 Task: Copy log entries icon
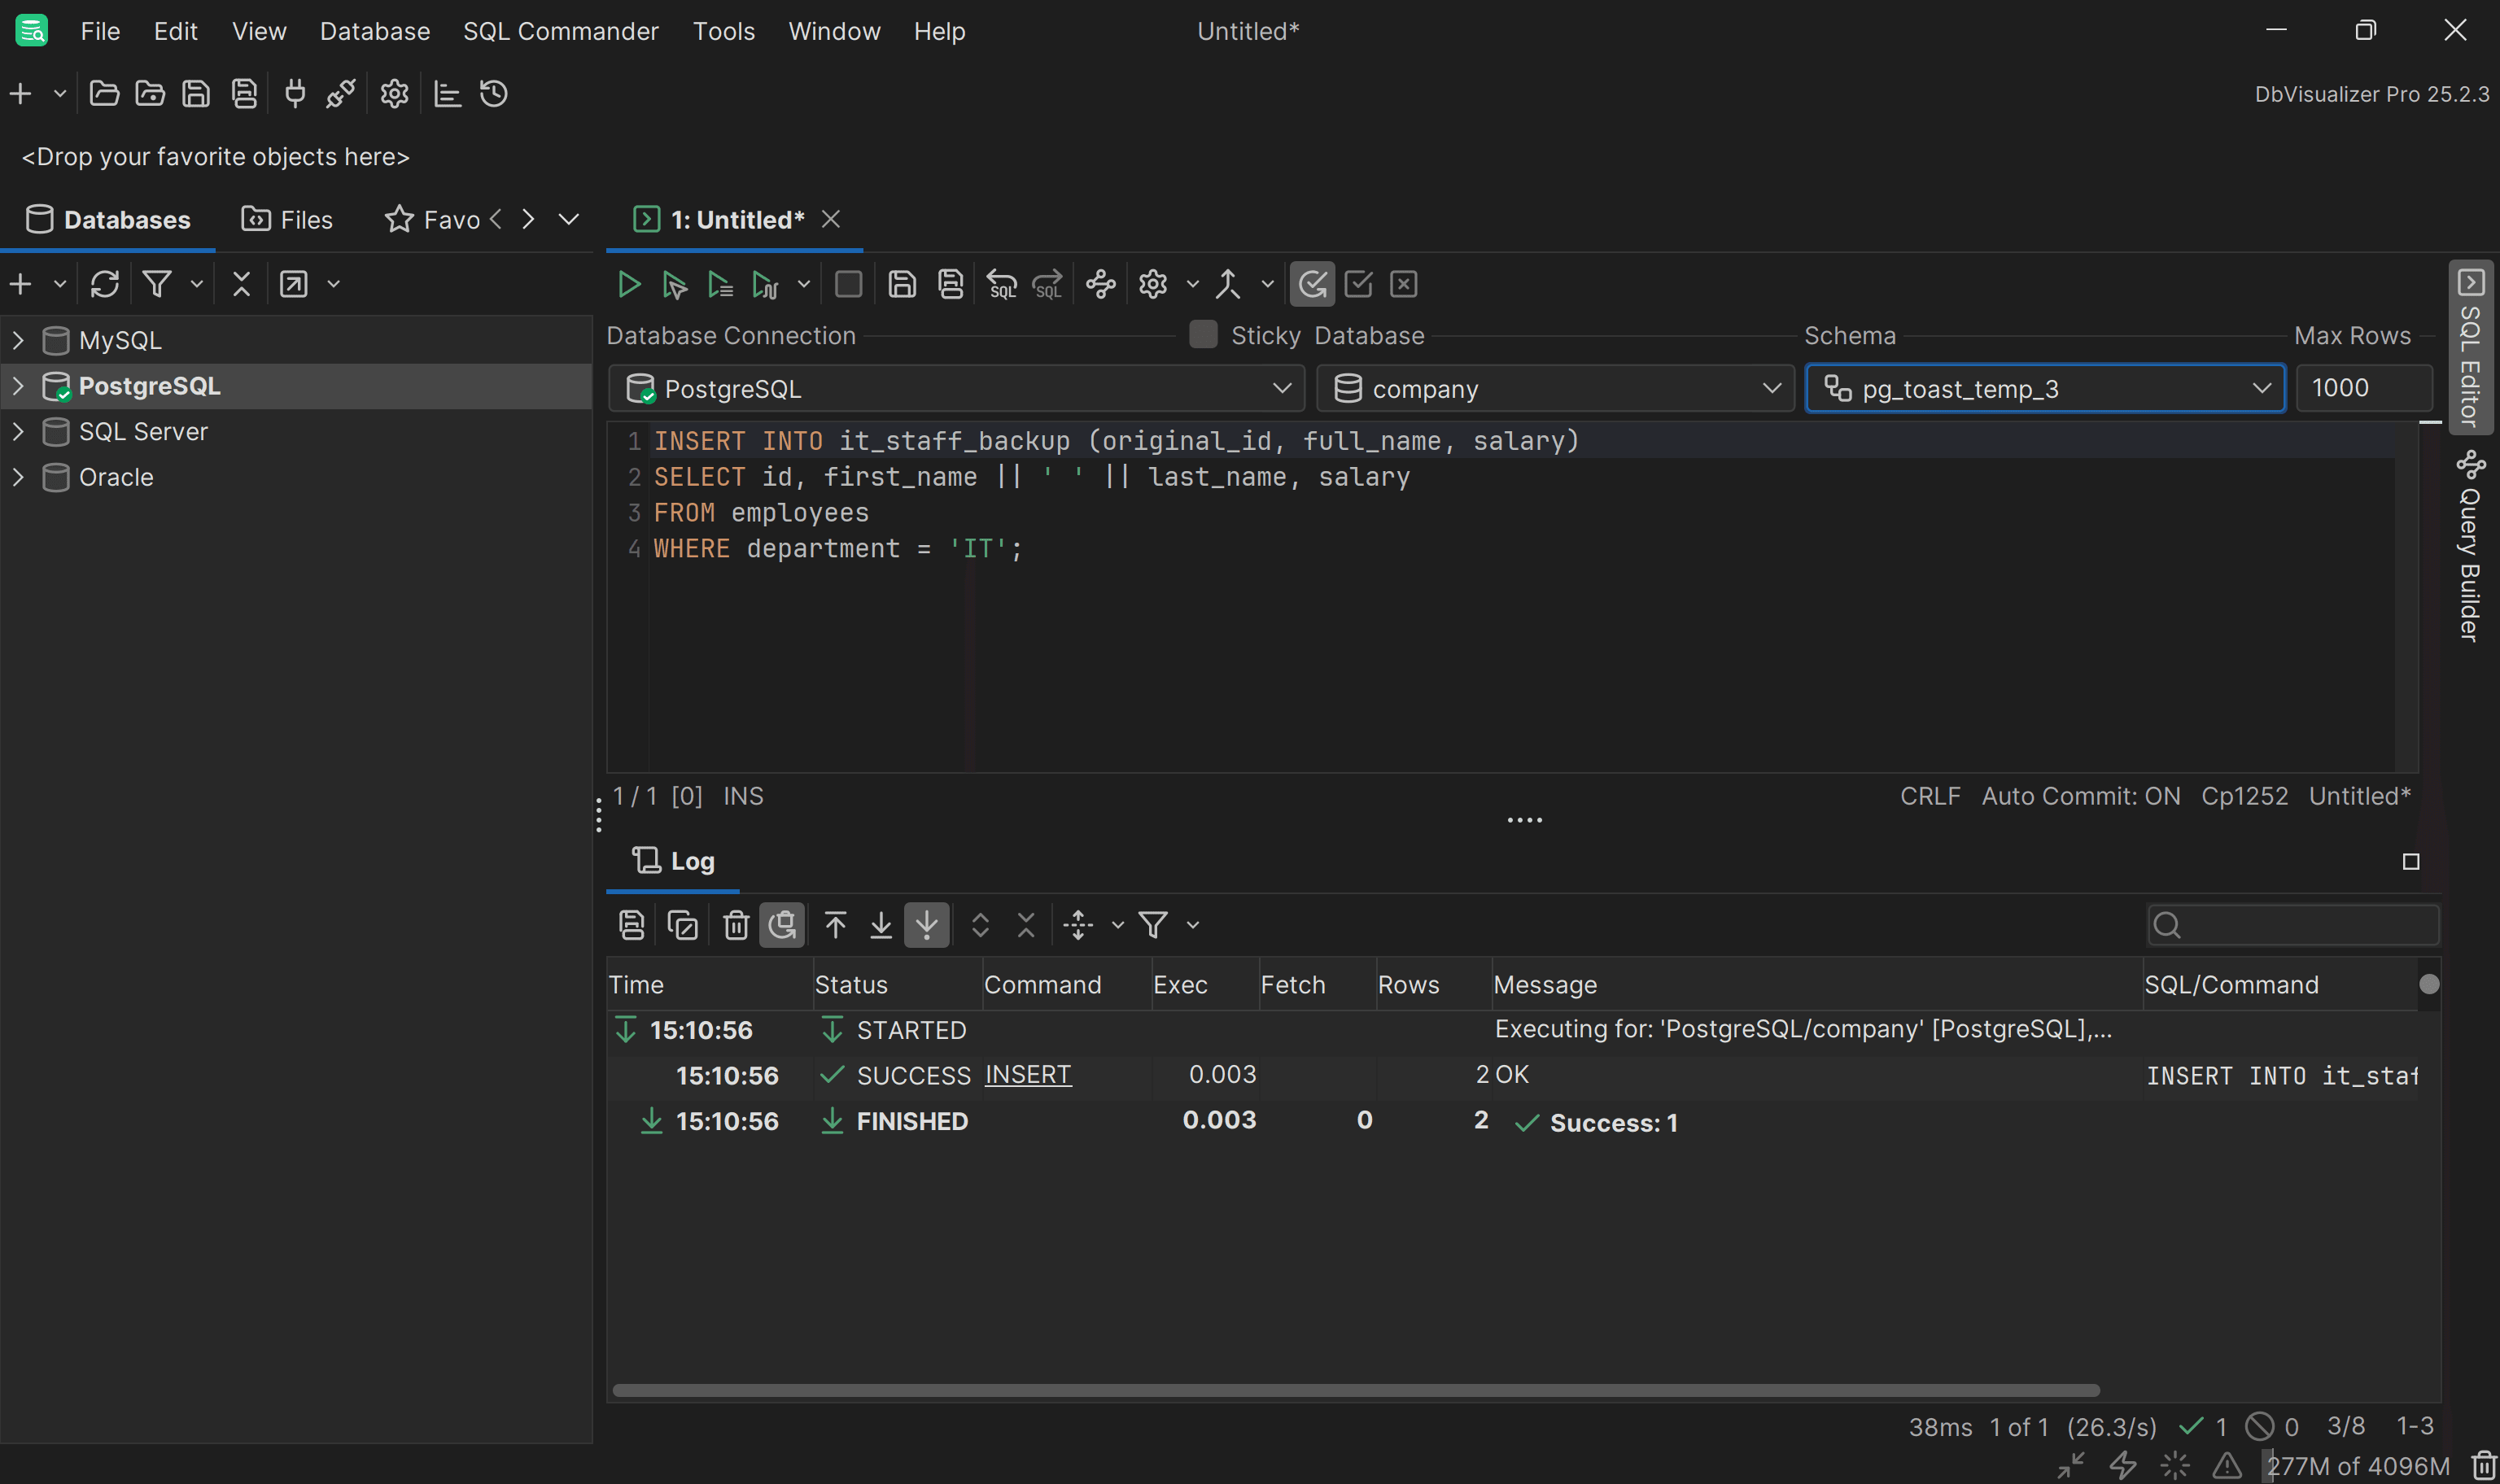click(x=682, y=925)
